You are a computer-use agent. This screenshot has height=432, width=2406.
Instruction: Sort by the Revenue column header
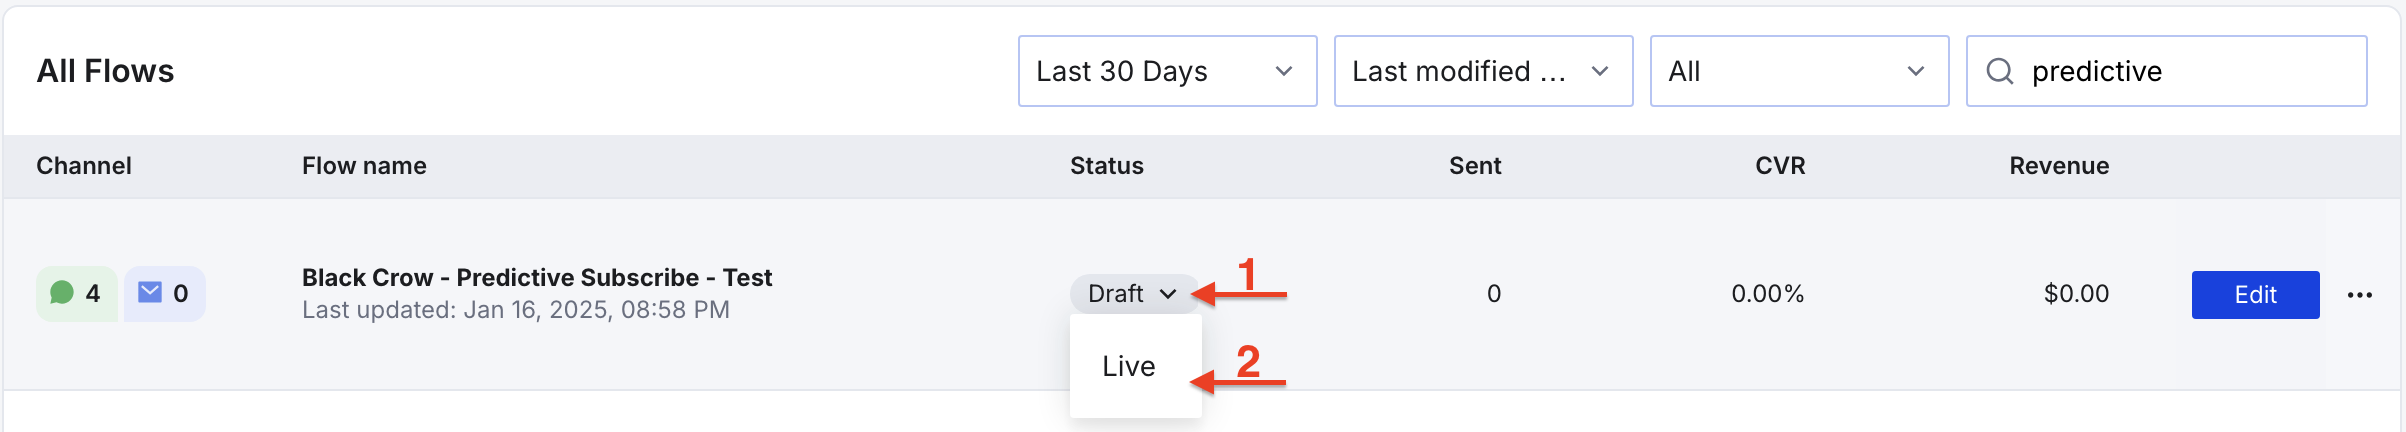point(2059,166)
